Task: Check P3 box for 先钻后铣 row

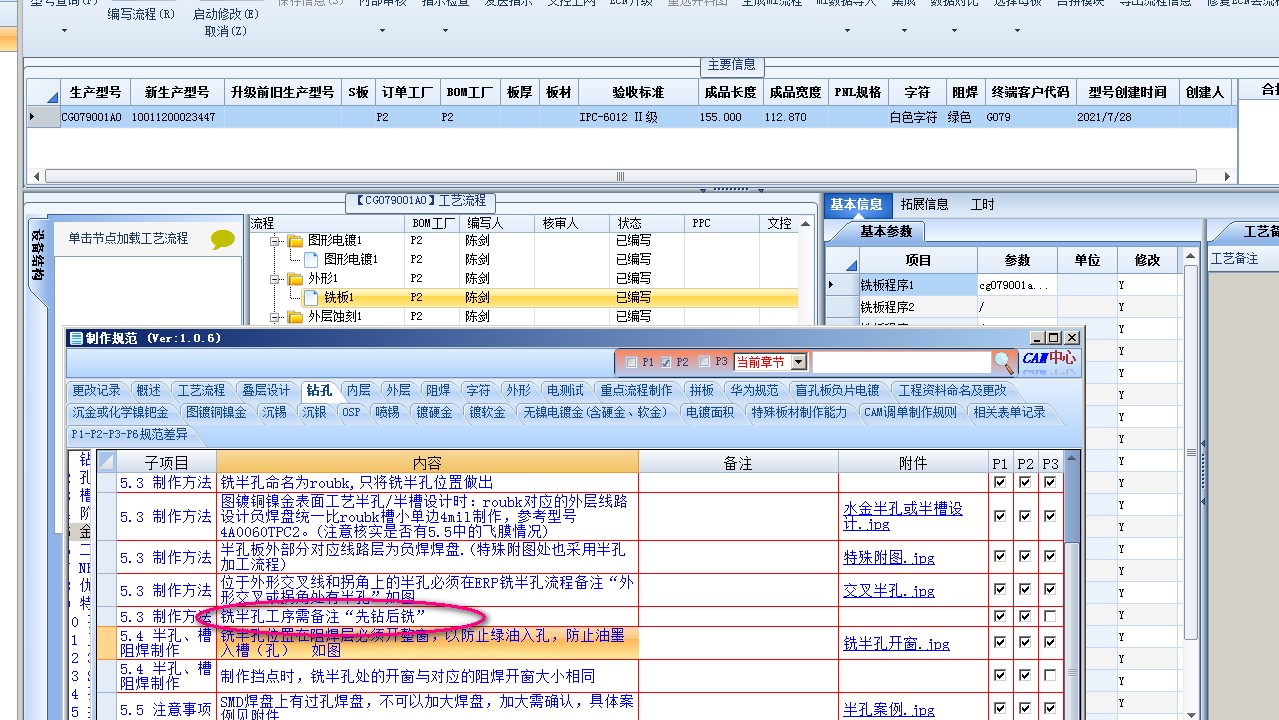Action: click(x=1049, y=616)
